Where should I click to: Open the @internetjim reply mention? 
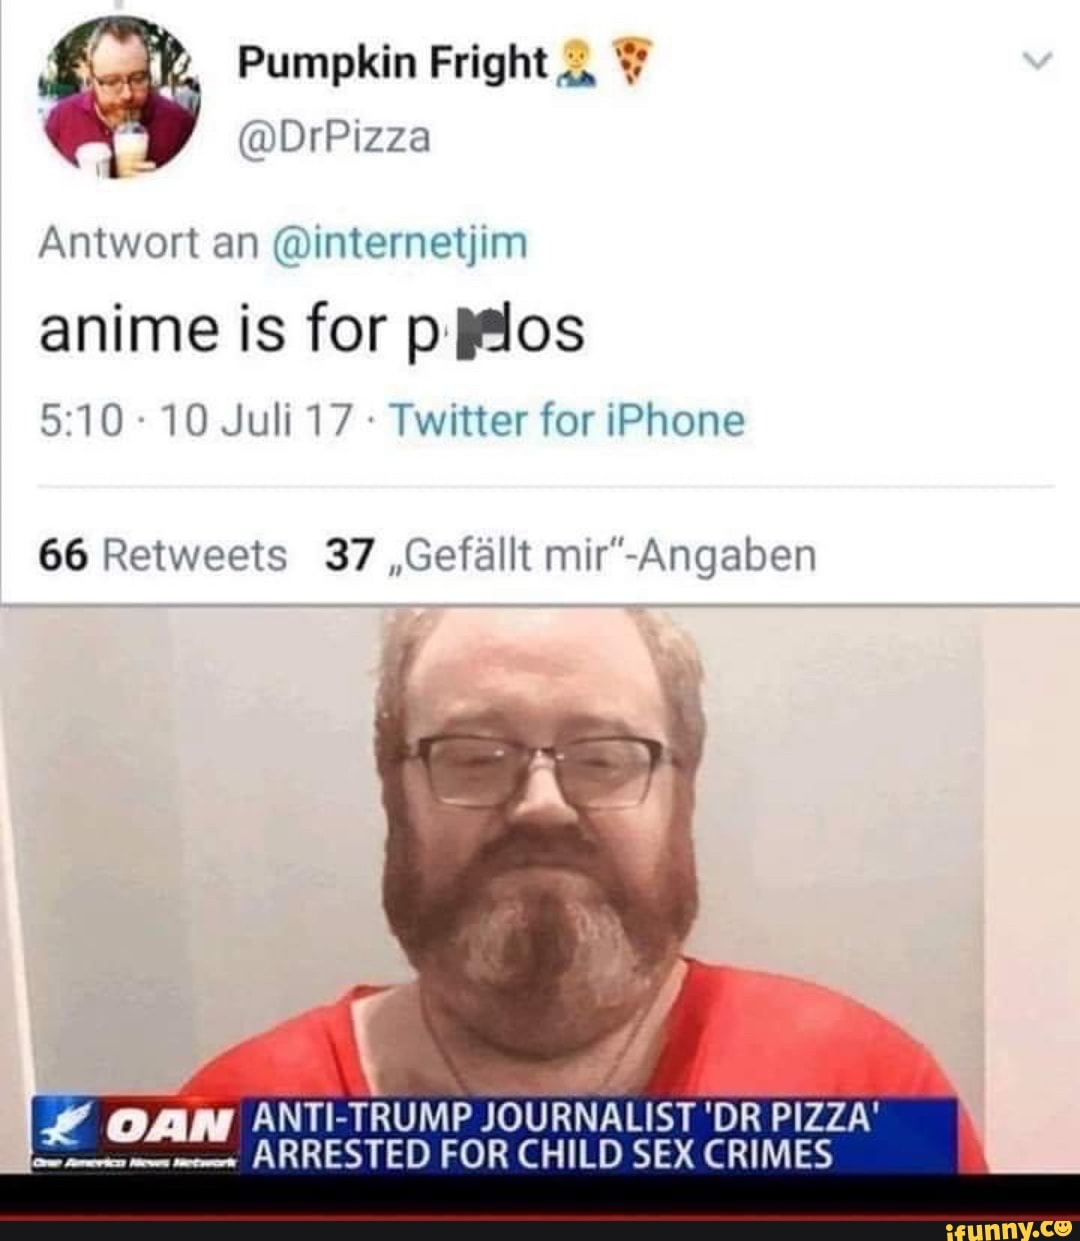coord(399,243)
